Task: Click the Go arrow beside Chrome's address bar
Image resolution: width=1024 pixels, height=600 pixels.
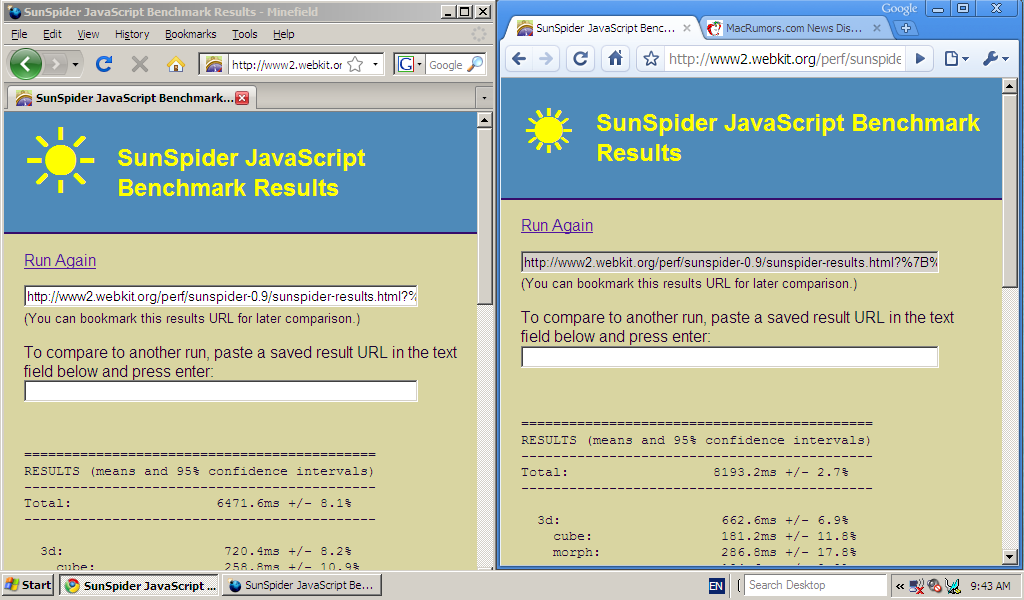Action: (919, 58)
